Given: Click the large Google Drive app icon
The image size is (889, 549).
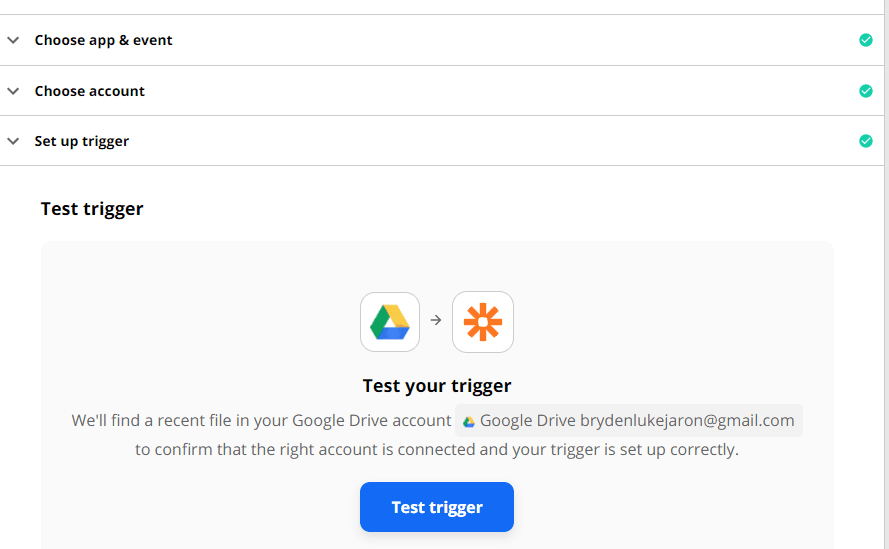Looking at the screenshot, I should coord(390,322).
